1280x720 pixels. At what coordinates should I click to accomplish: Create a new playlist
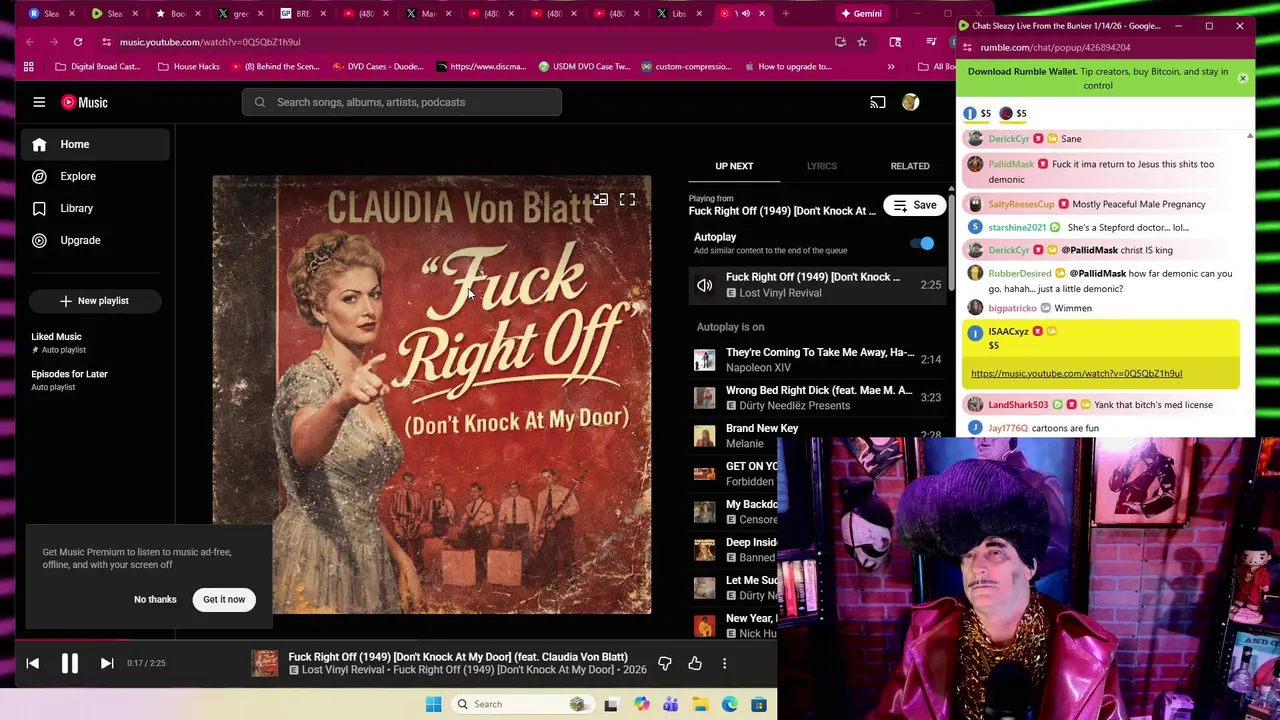click(x=95, y=301)
